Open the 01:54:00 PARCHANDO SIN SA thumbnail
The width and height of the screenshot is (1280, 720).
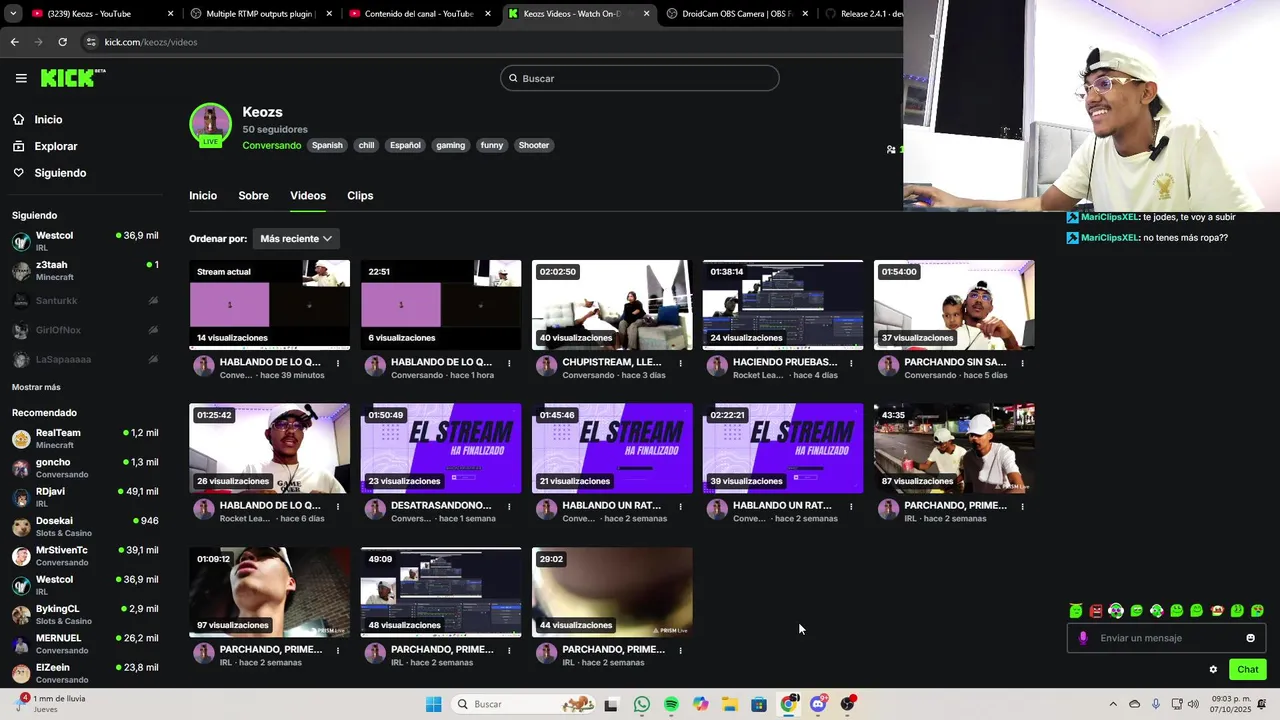(954, 305)
